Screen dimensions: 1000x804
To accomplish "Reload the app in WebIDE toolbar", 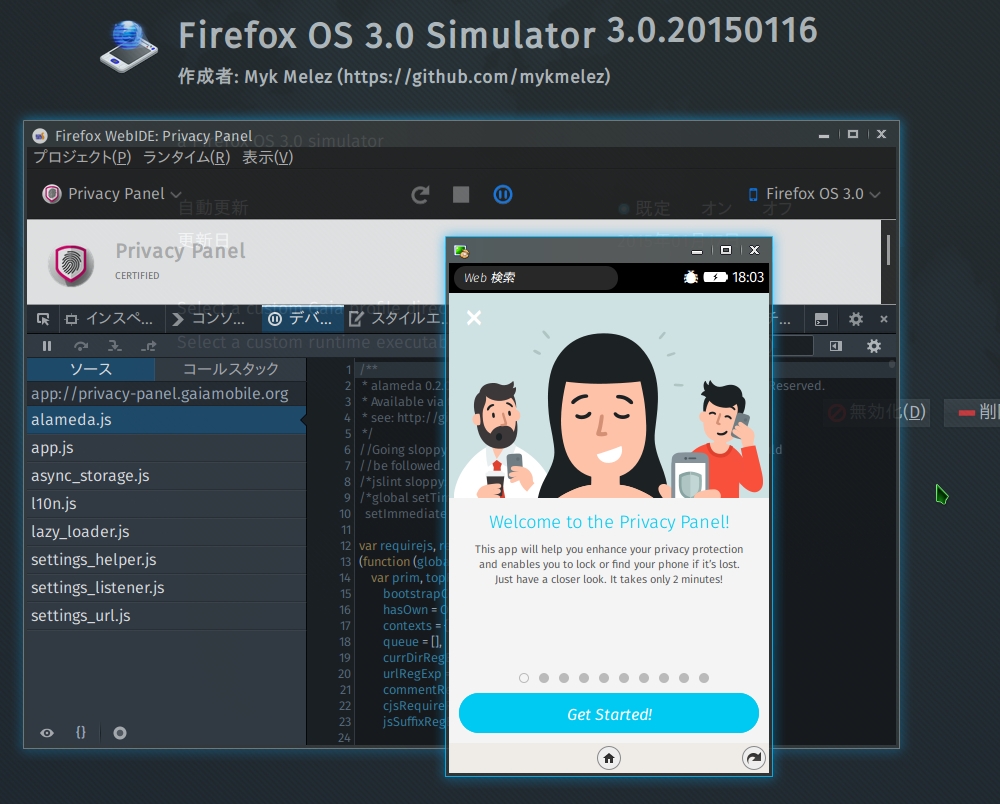I will 420,194.
